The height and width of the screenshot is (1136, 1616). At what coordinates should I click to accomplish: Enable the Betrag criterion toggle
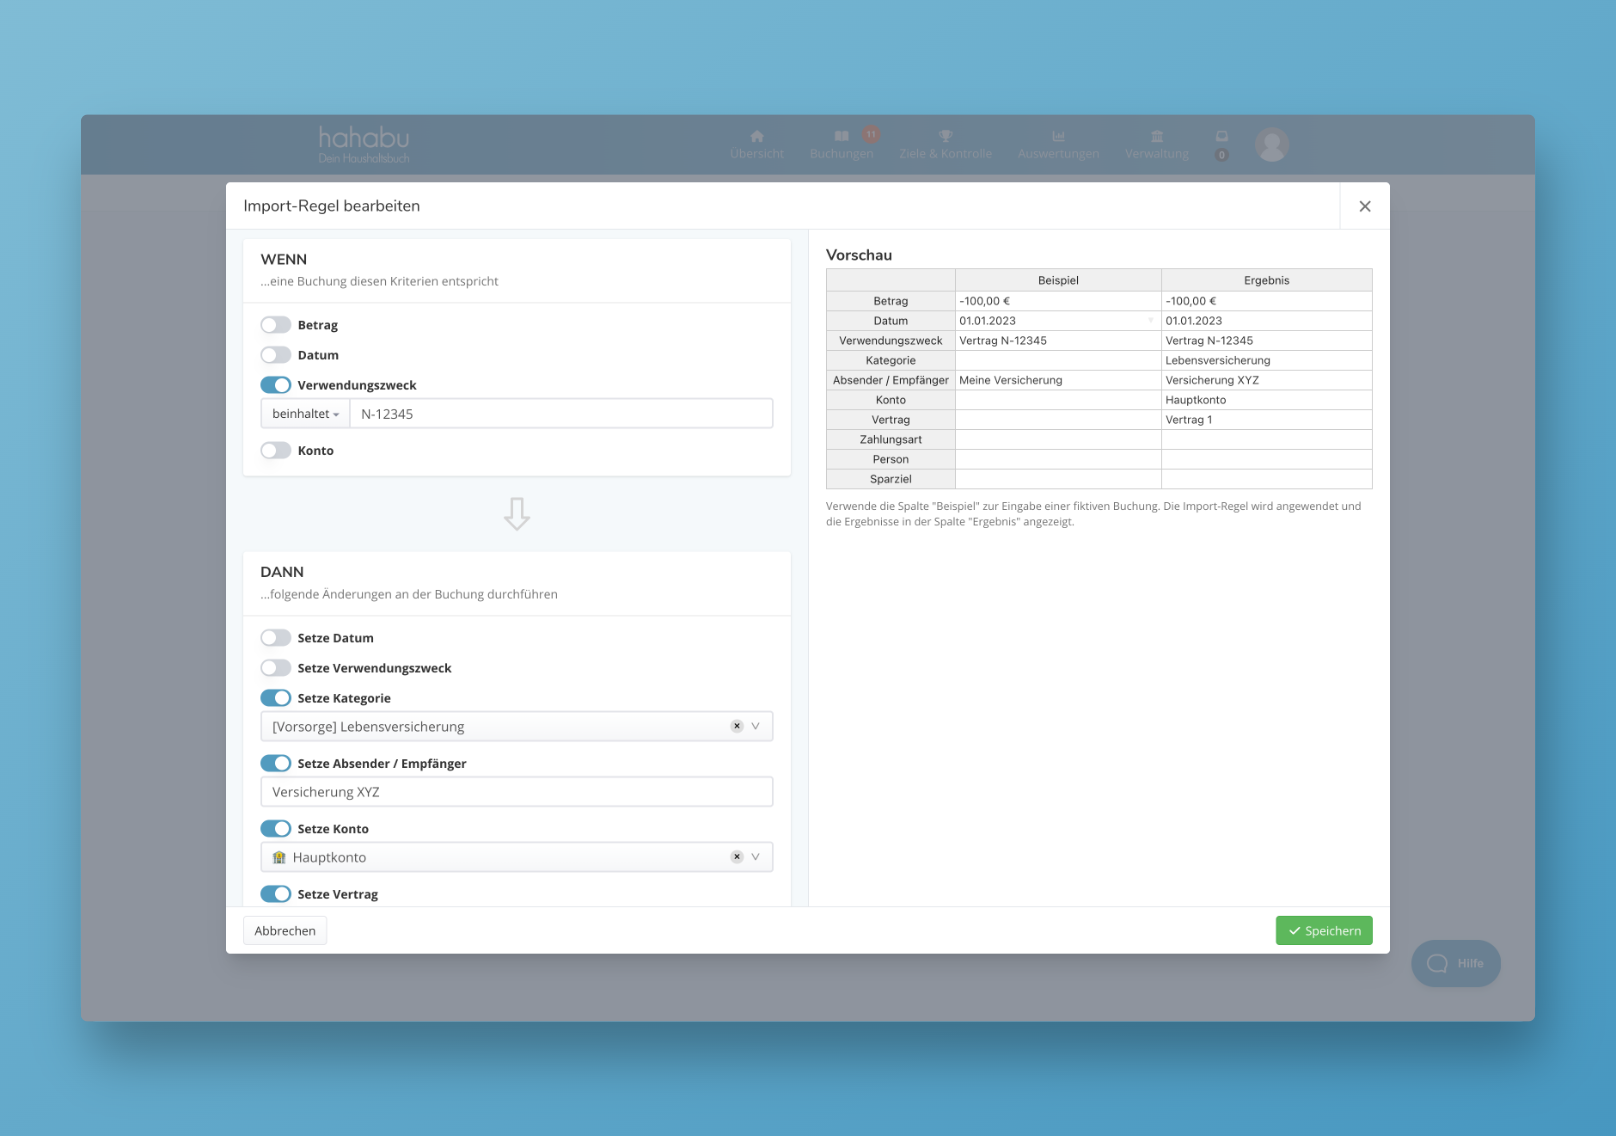(x=276, y=325)
